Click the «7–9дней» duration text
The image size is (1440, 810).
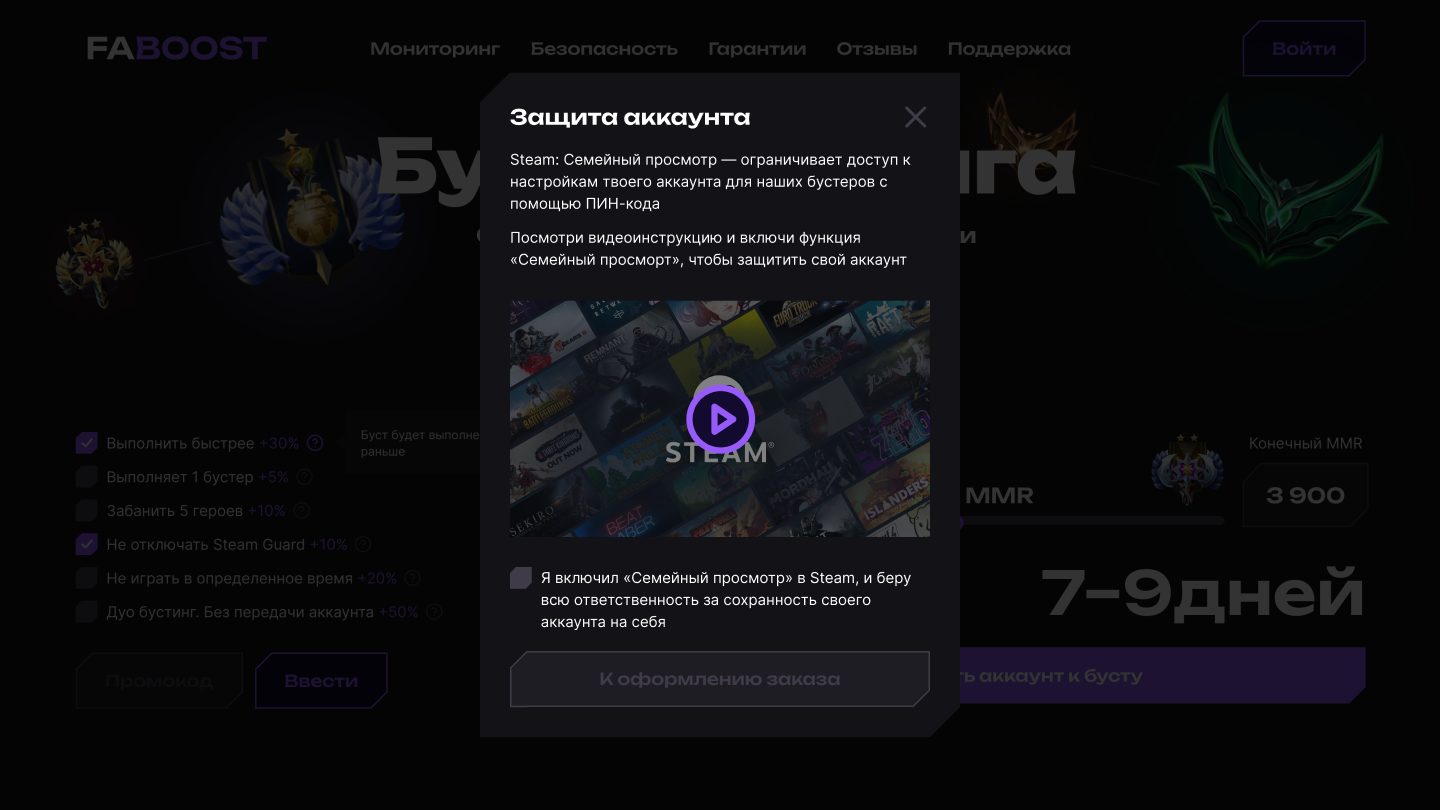click(x=1203, y=592)
